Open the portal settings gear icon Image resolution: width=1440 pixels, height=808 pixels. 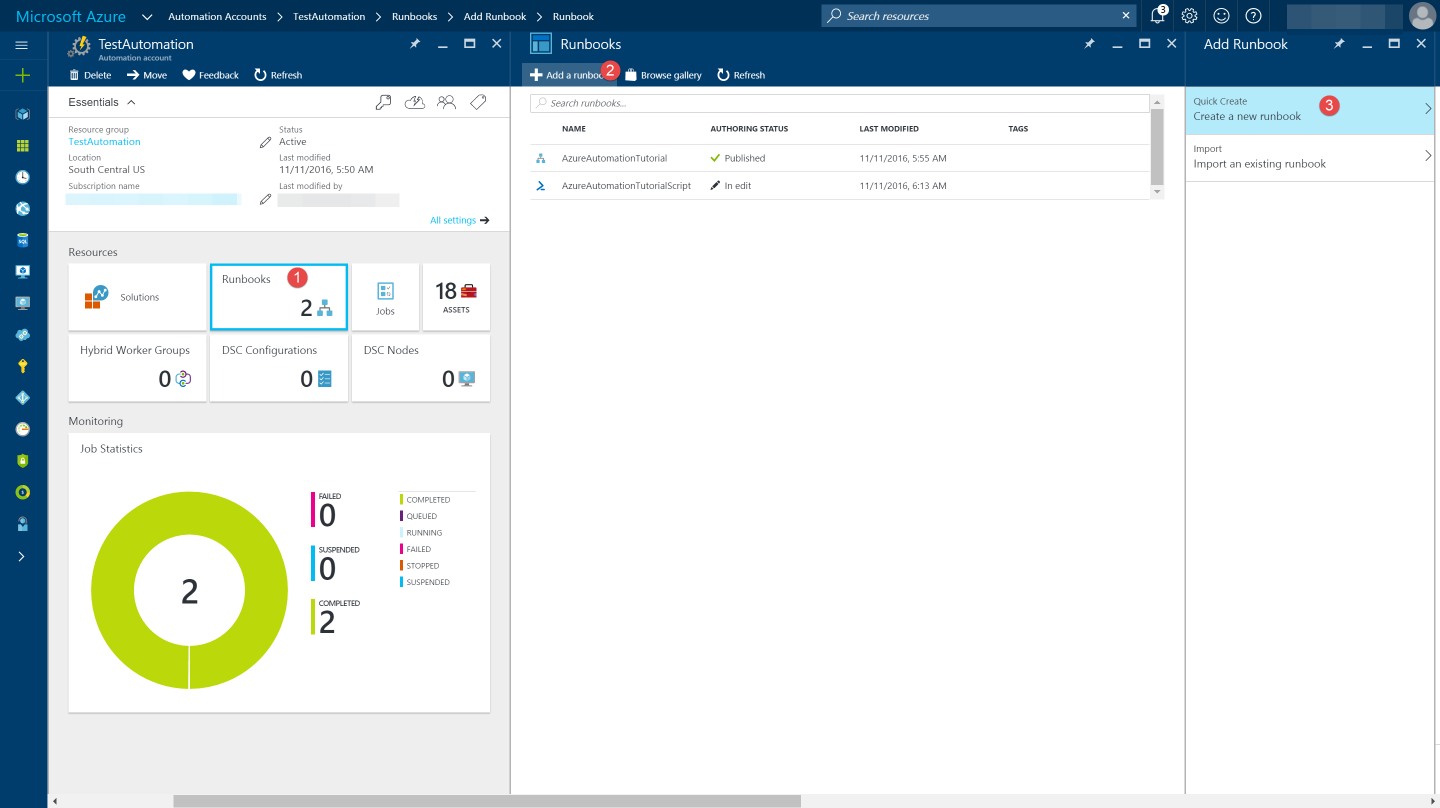(x=1189, y=16)
